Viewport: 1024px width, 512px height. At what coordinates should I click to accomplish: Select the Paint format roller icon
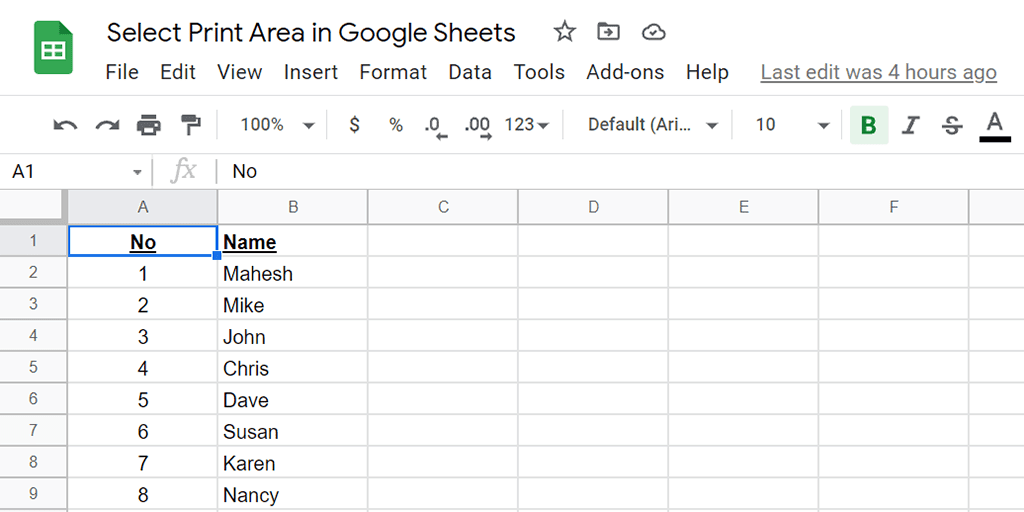pyautogui.click(x=191, y=124)
